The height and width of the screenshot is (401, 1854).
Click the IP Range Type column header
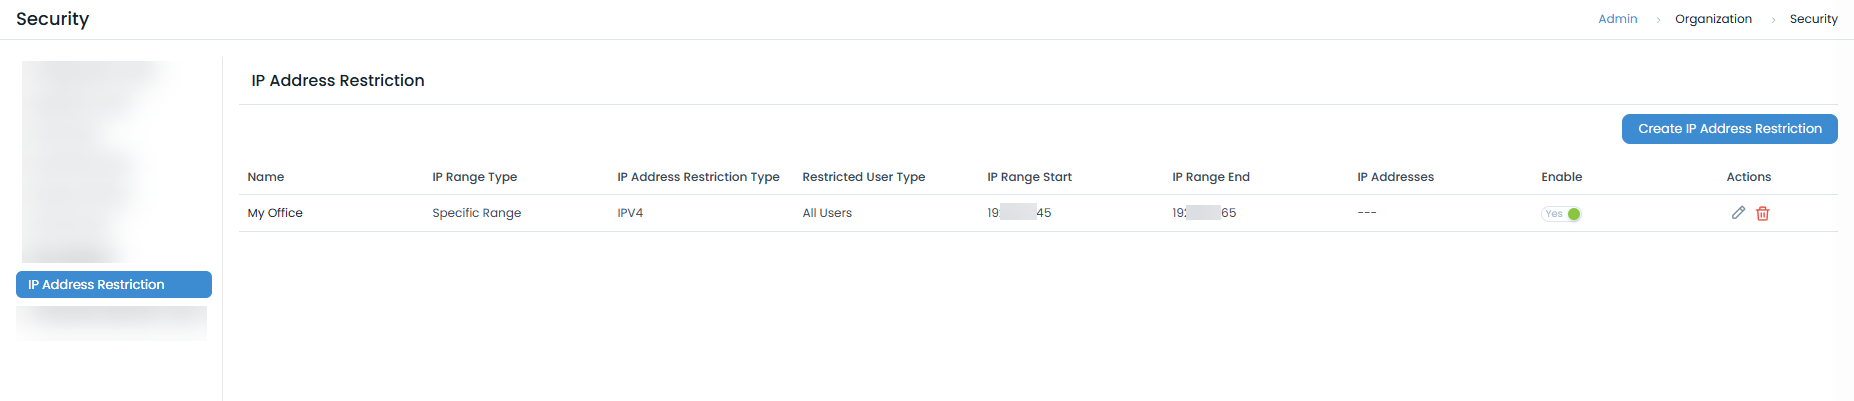click(474, 177)
